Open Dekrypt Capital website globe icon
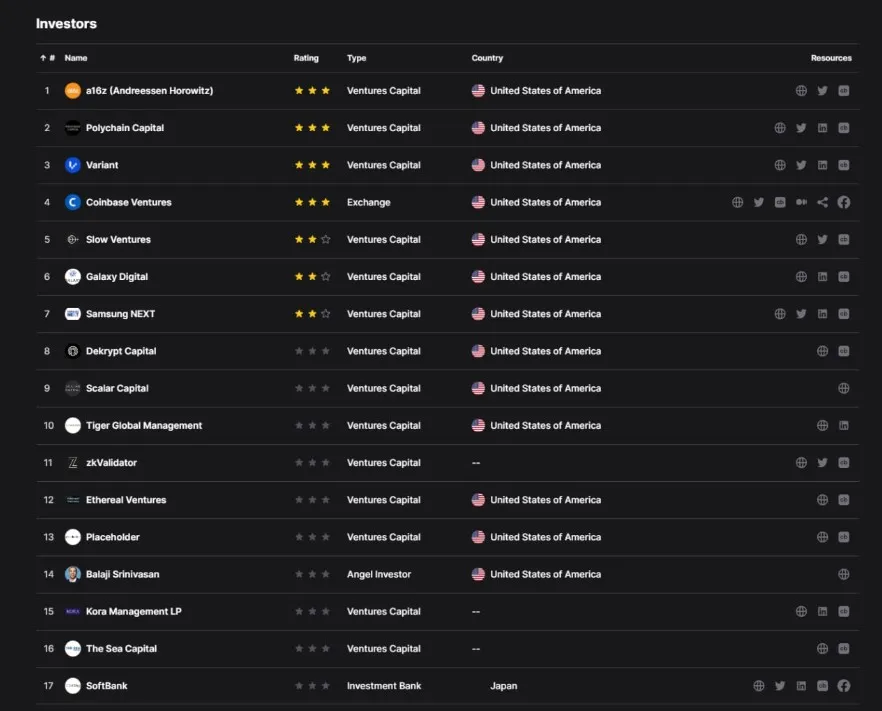882x711 pixels. 822,351
